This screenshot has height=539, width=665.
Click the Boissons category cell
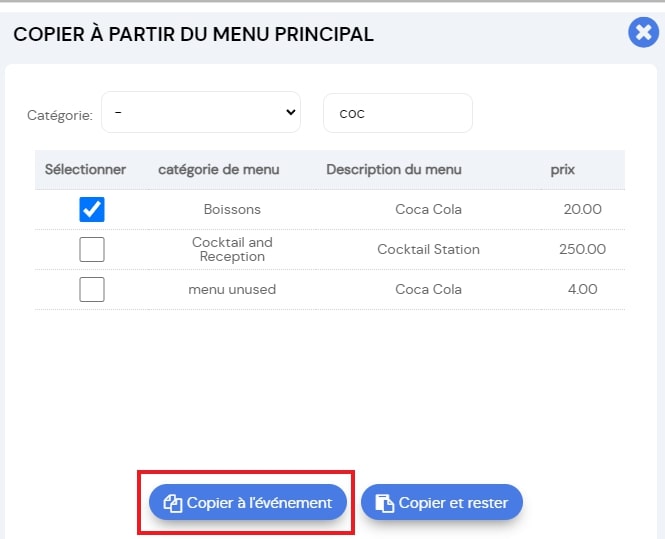232,209
